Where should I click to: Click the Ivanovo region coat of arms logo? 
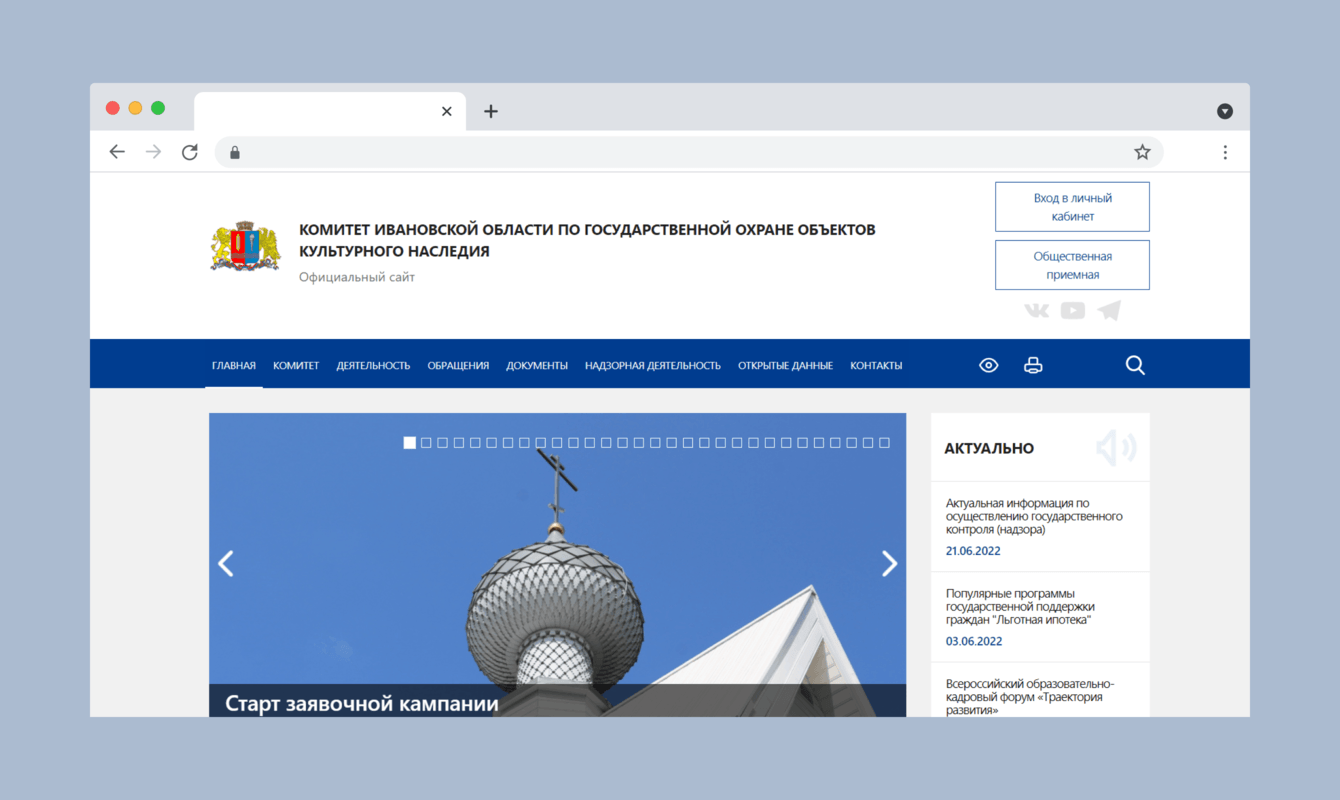(x=244, y=246)
